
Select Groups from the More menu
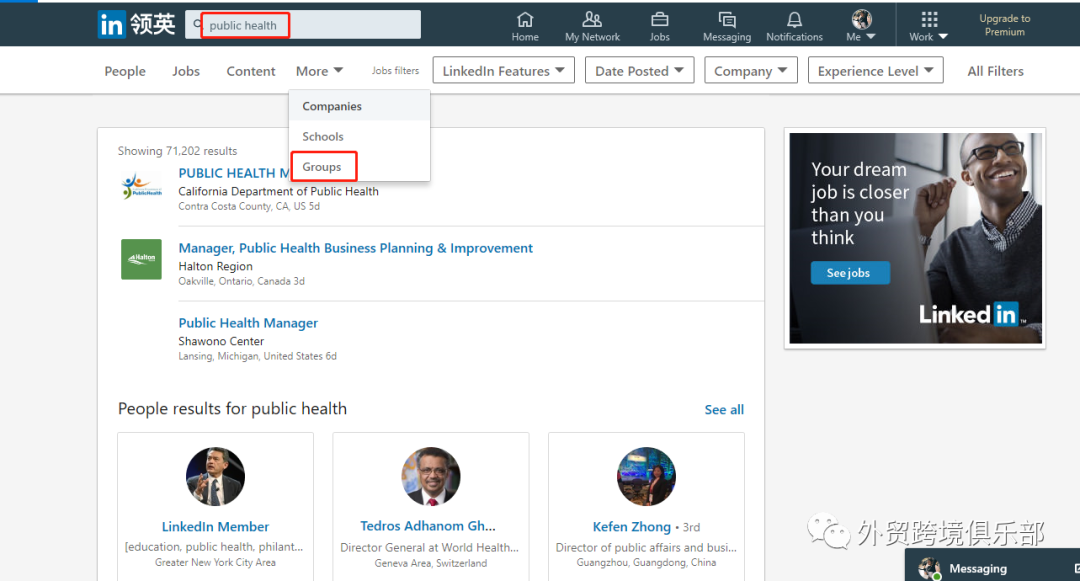tap(360, 167)
